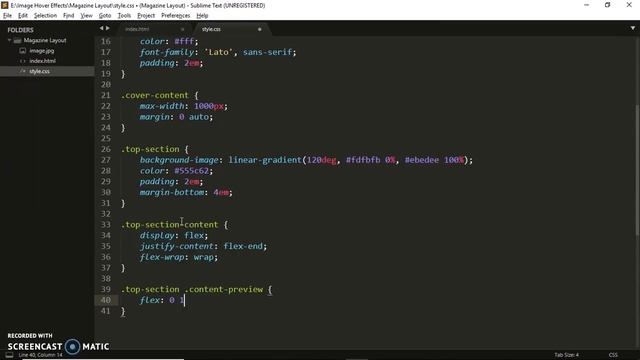640x360 pixels.
Task: Open the Selection menu
Action: pos(45,16)
